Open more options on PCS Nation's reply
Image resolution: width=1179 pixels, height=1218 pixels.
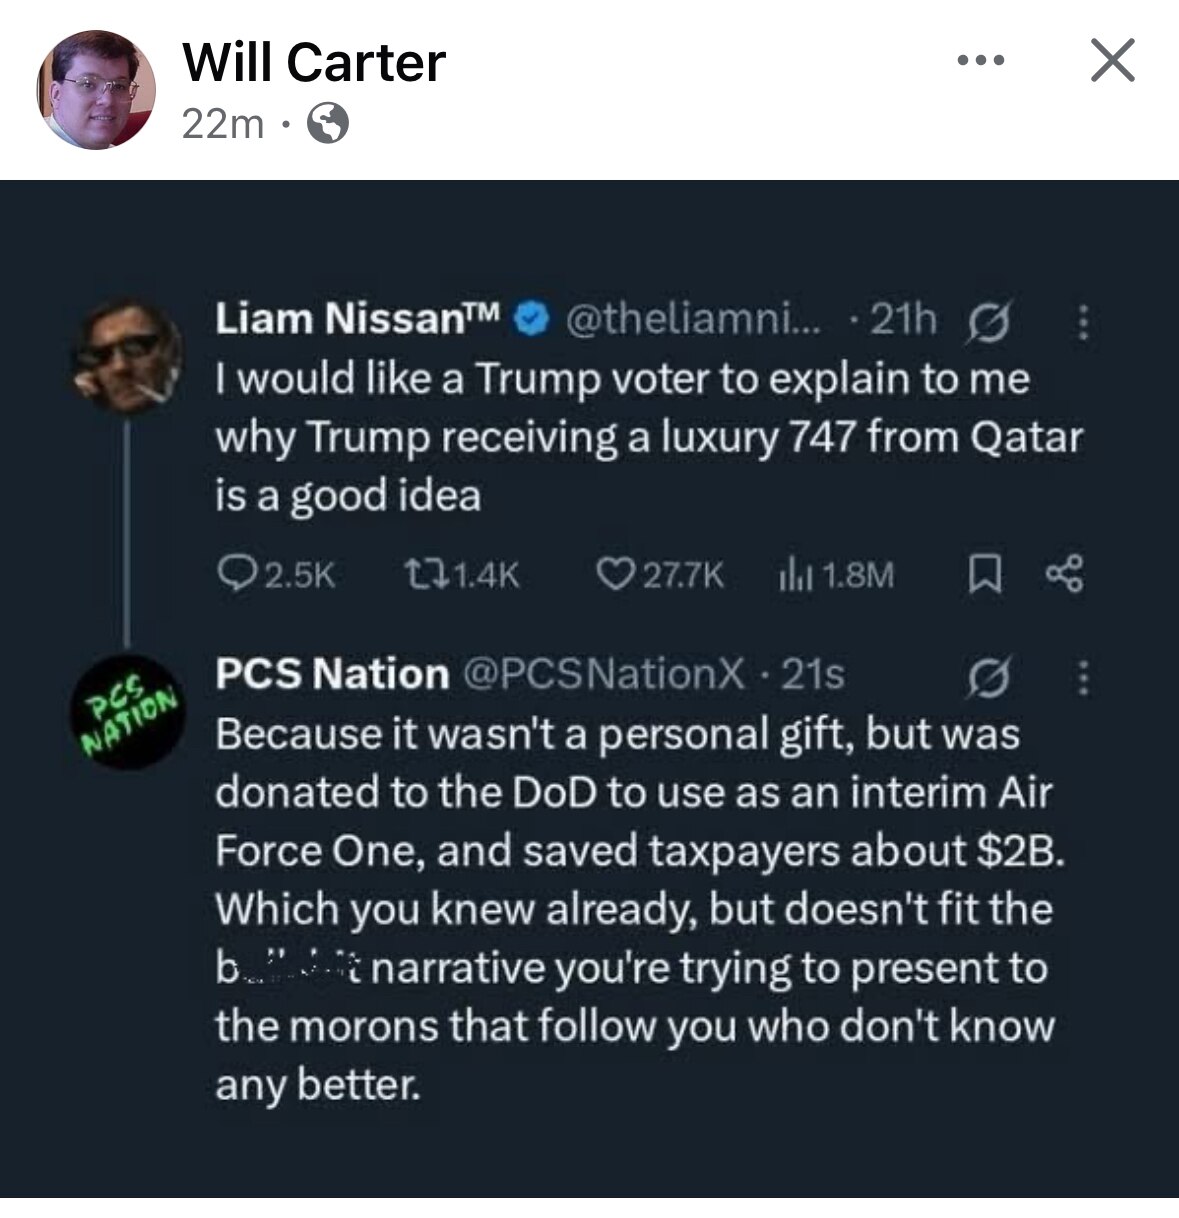tap(1080, 680)
